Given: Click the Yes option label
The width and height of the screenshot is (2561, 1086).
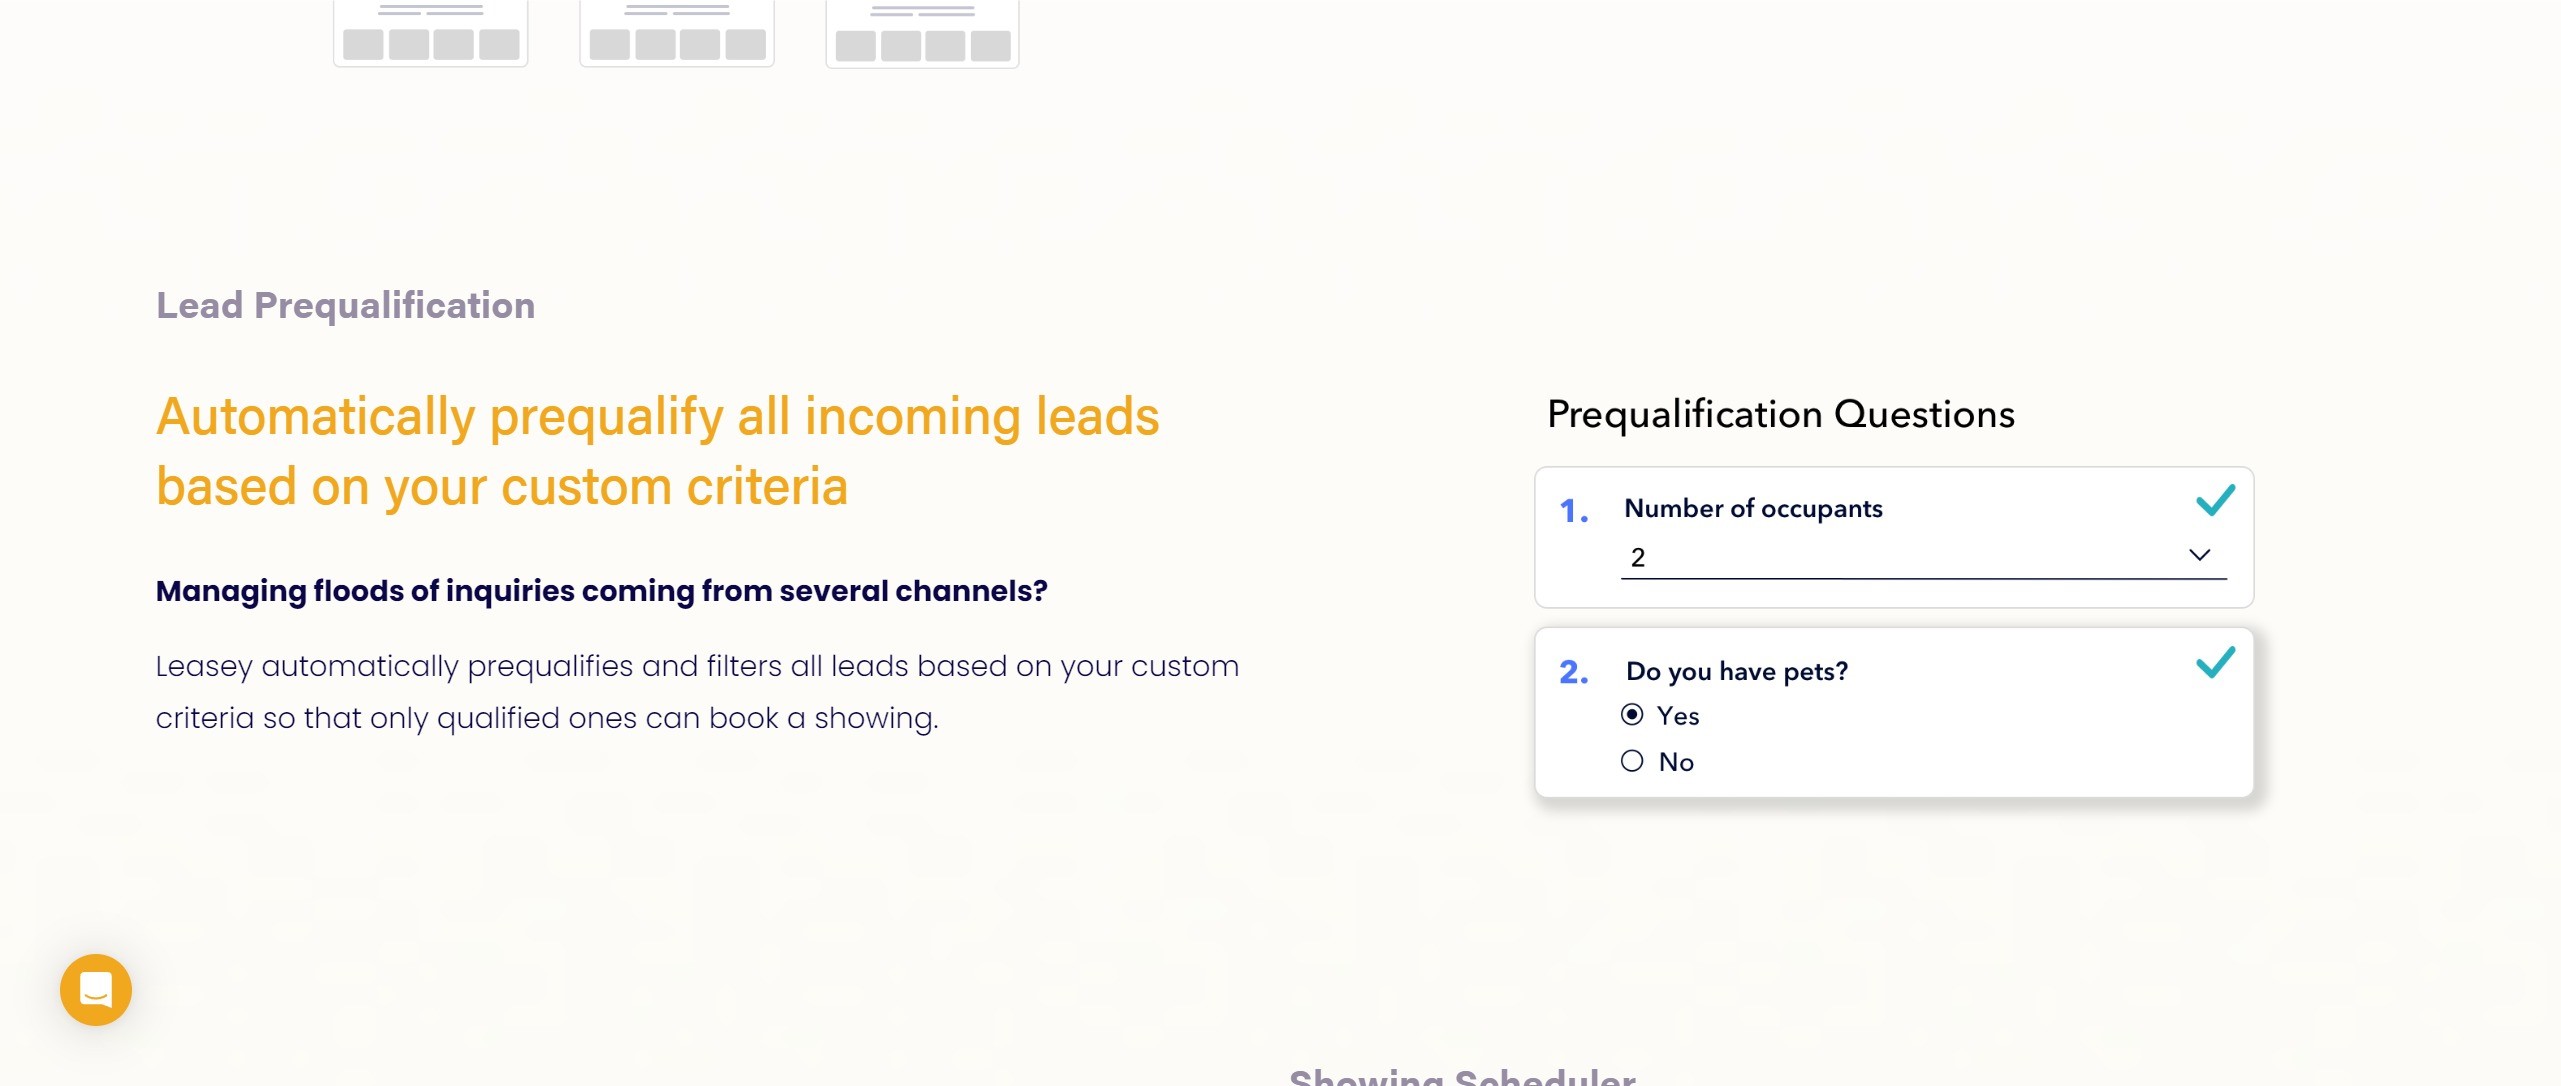Looking at the screenshot, I should pyautogui.click(x=1678, y=716).
